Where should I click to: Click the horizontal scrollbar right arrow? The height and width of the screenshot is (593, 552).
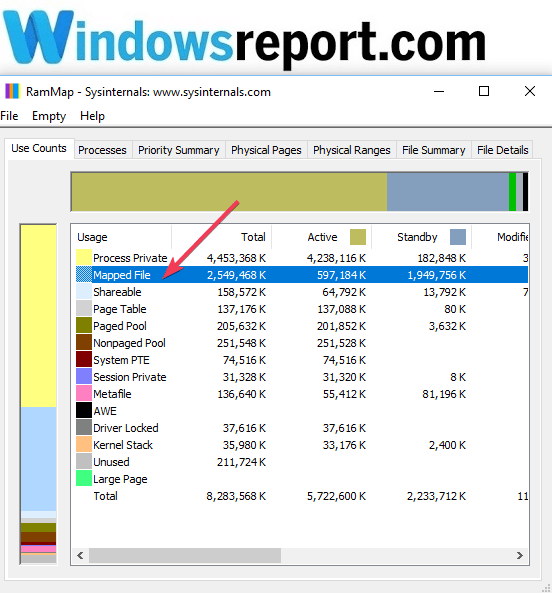coord(520,555)
